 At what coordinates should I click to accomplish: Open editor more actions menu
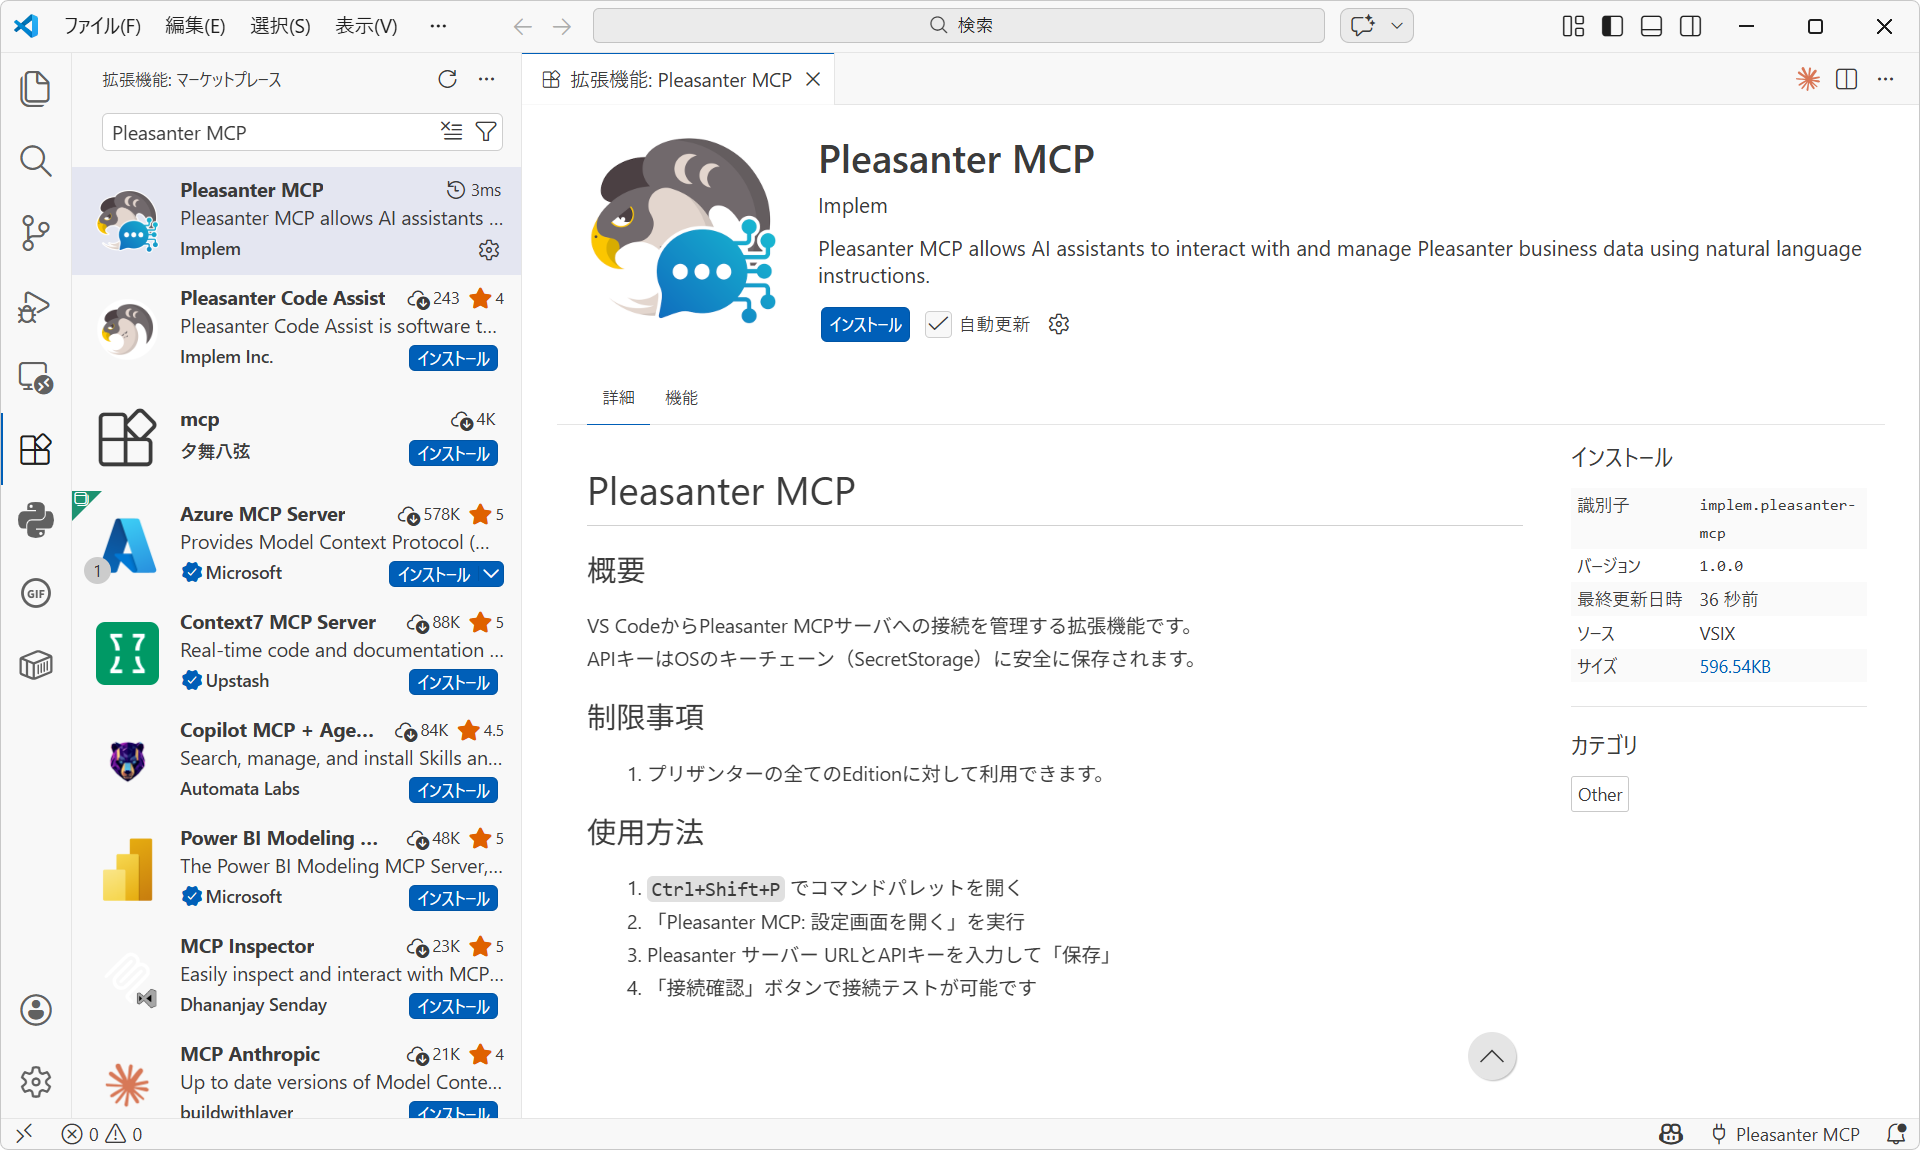pos(1886,79)
